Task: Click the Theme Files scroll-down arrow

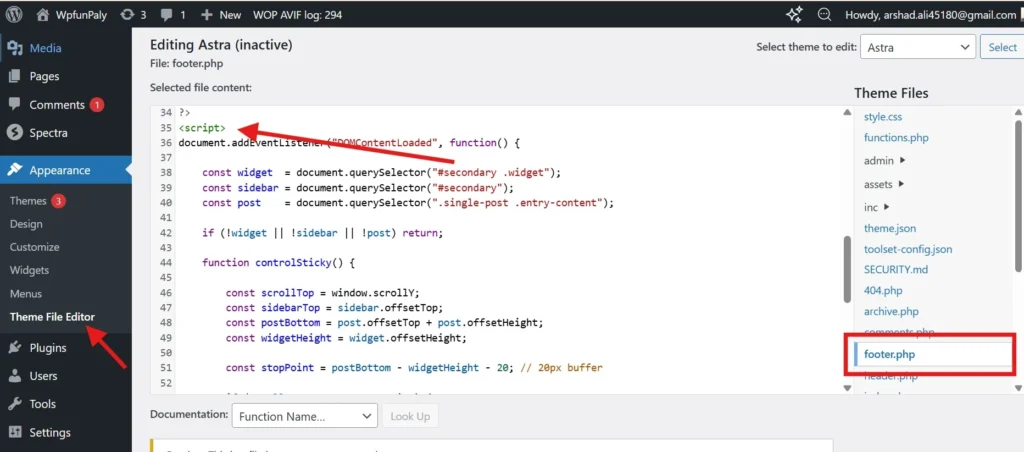Action: click(1017, 387)
